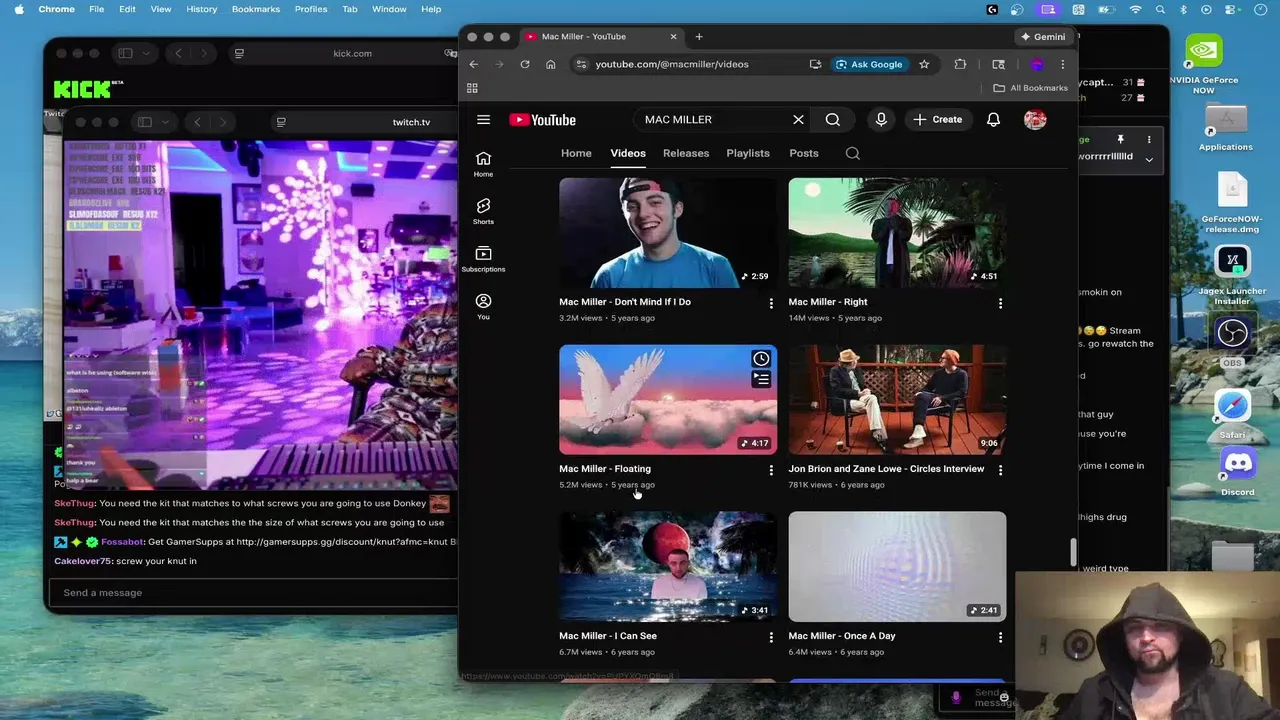Open the Don't Mind If I Do thumbnail
1280x720 pixels.
[668, 233]
